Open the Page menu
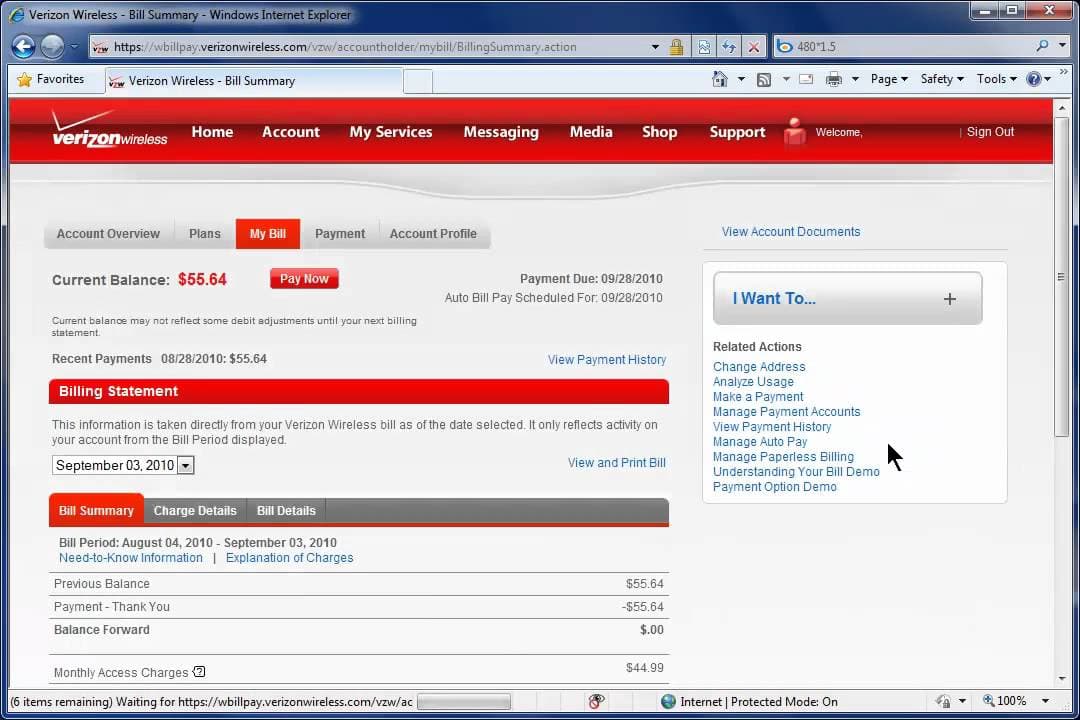1080x720 pixels. click(889, 79)
